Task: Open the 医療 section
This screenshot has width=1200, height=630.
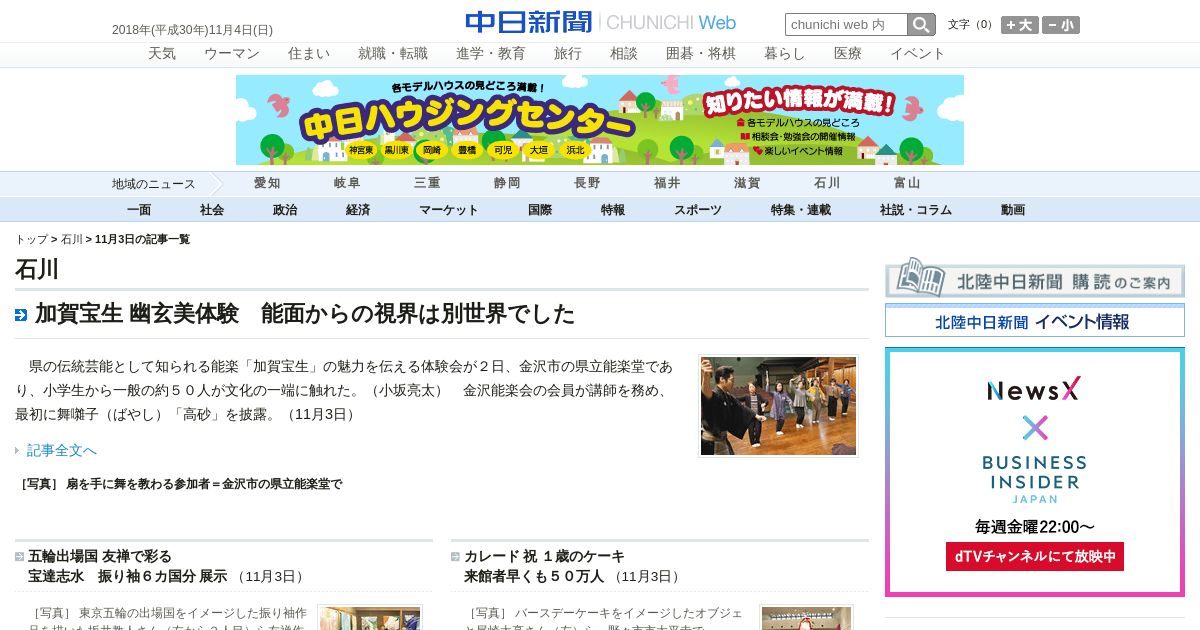Action: [x=848, y=54]
